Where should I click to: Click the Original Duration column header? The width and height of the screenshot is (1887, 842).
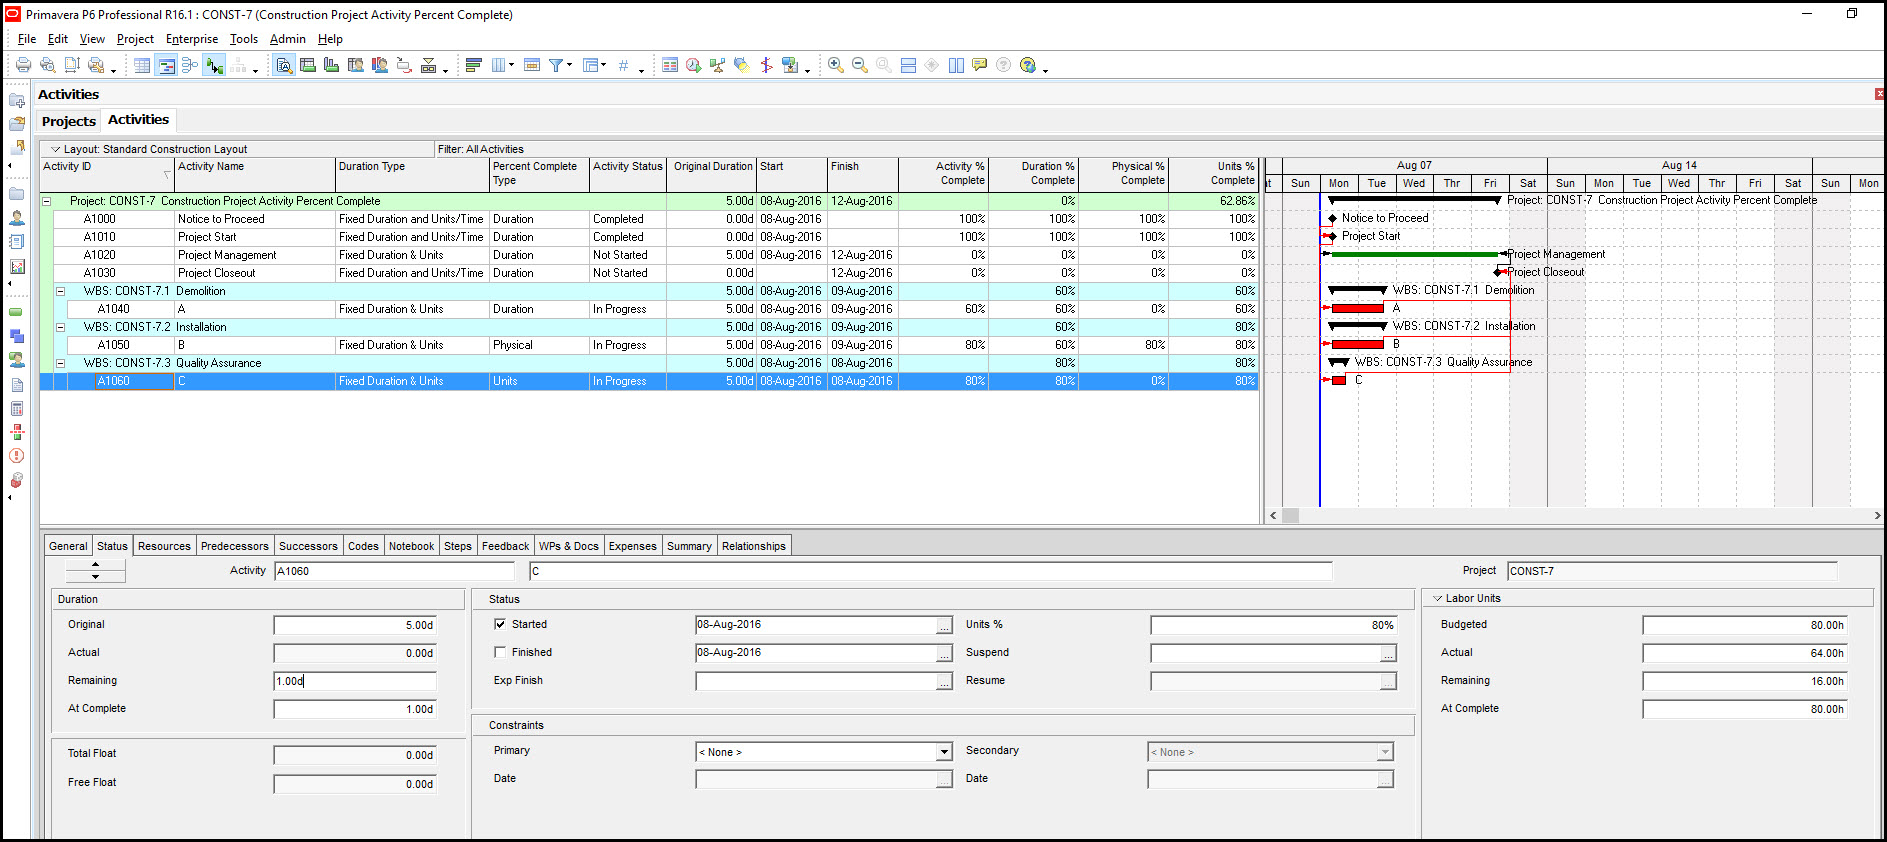712,174
